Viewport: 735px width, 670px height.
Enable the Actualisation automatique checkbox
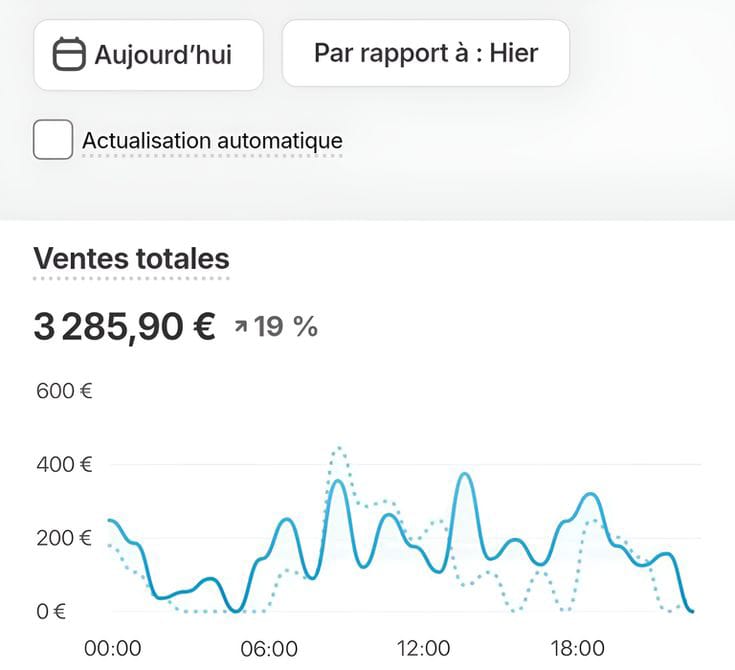53,140
